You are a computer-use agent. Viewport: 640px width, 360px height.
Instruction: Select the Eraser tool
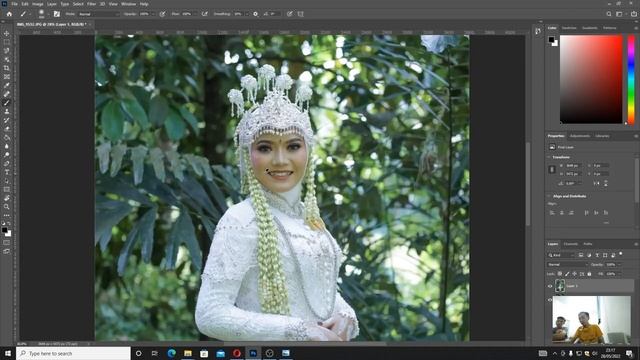7,129
